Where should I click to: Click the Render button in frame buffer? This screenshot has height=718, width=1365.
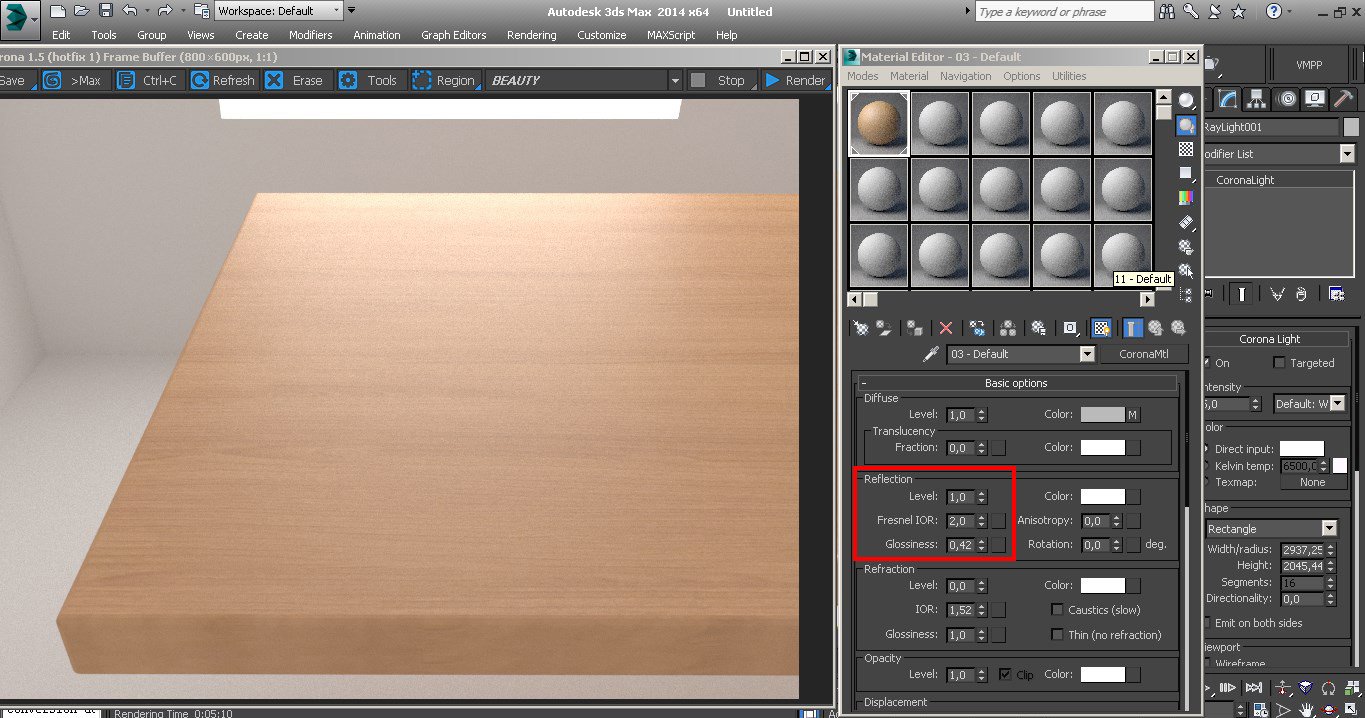(x=795, y=80)
